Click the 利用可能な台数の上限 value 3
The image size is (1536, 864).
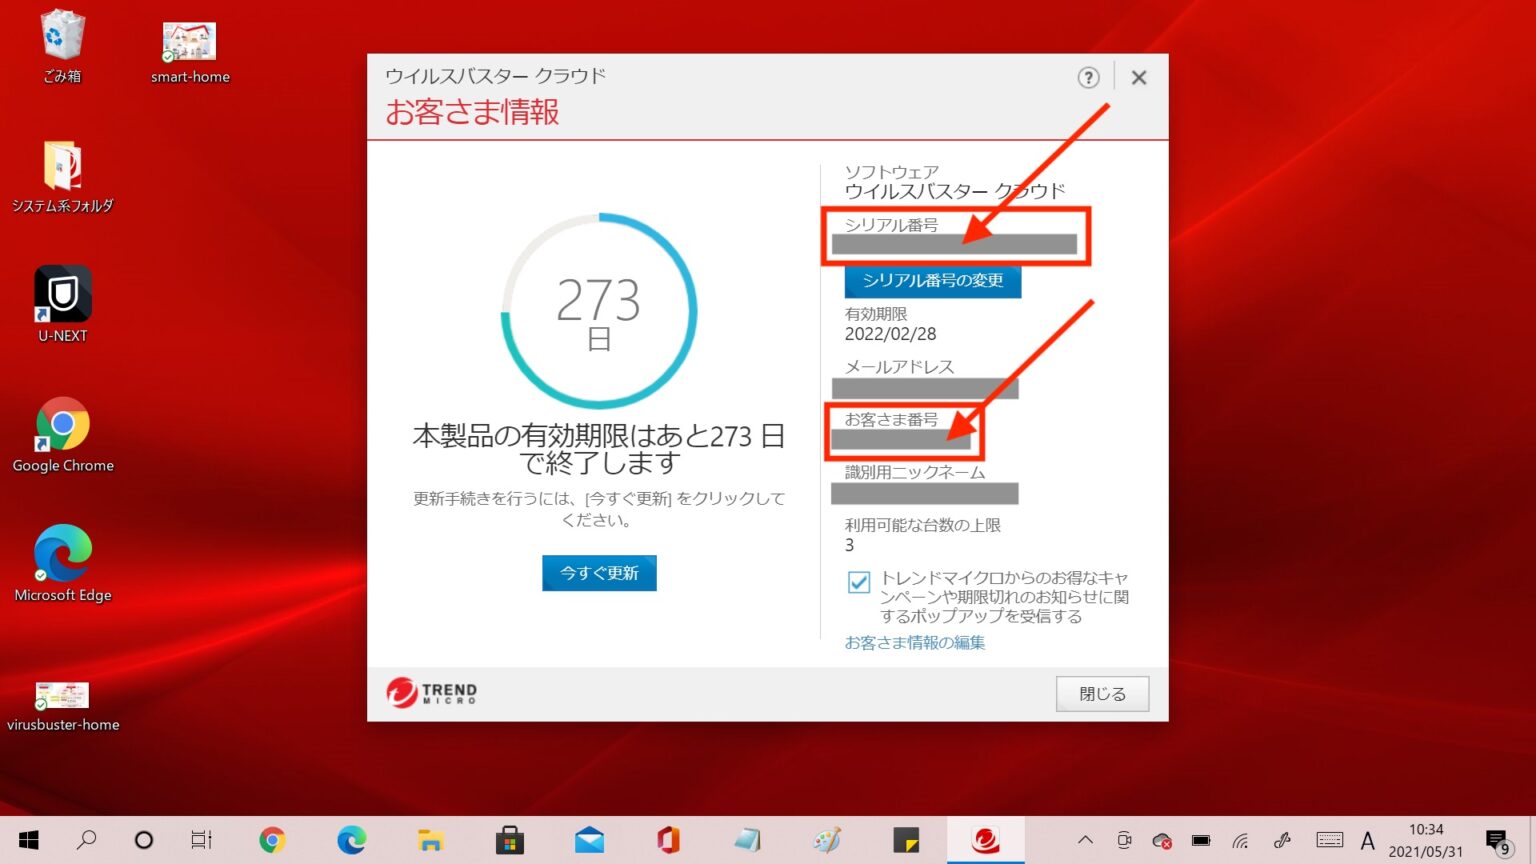(x=850, y=546)
